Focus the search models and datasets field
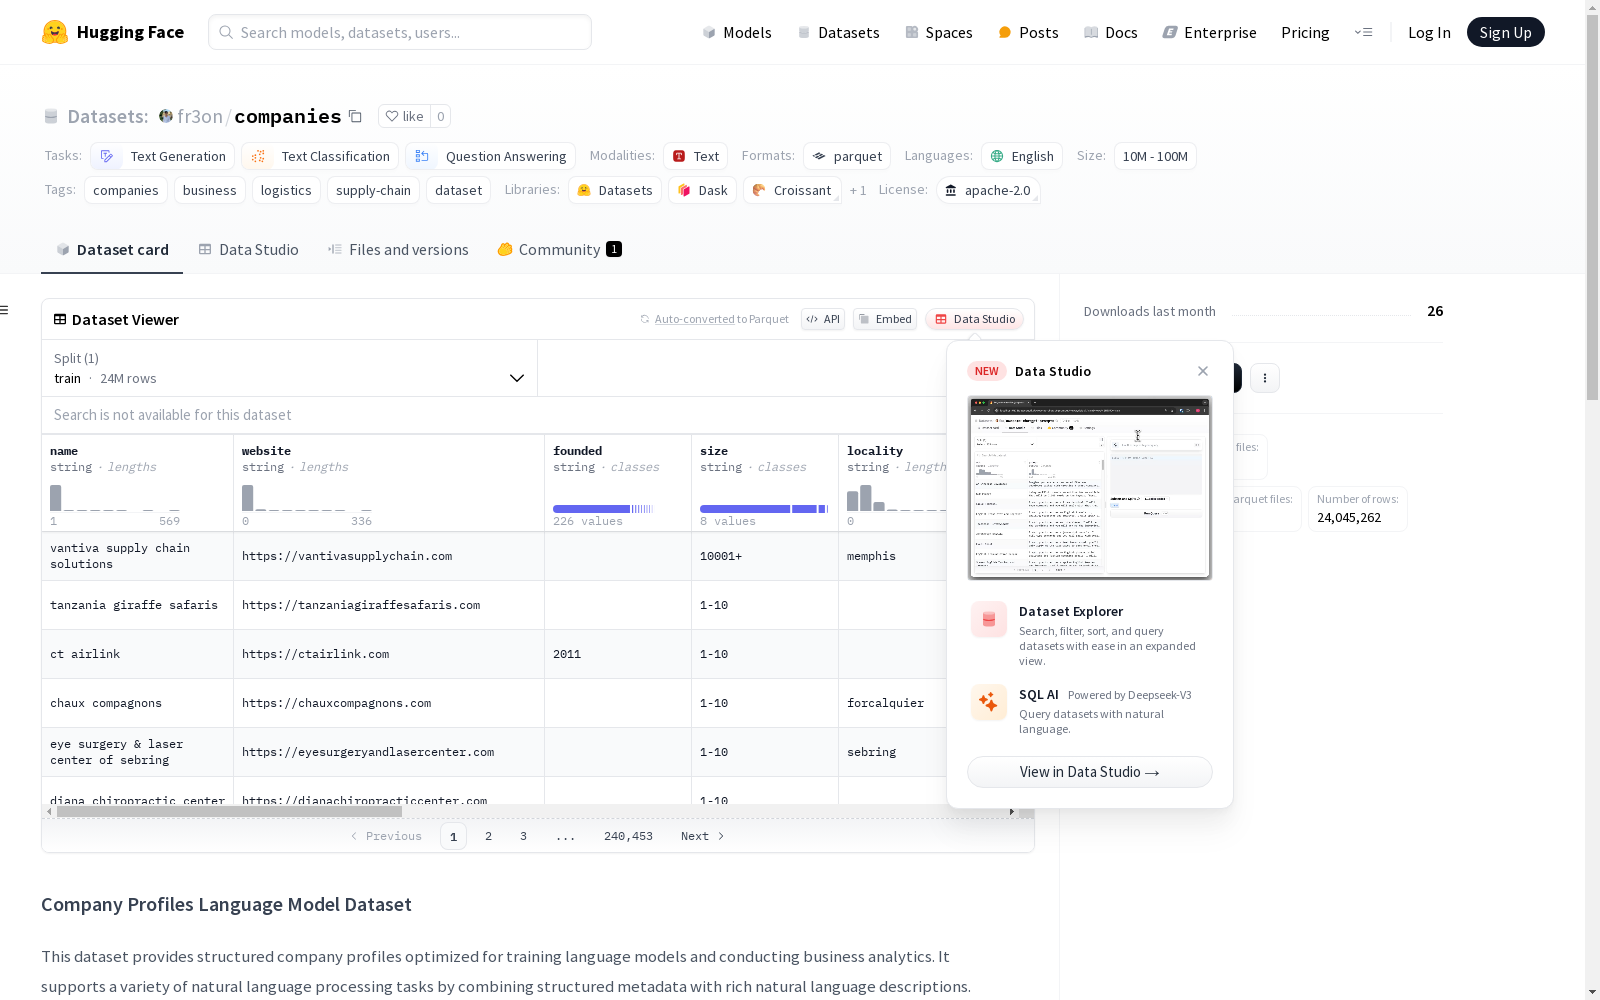The height and width of the screenshot is (1000, 1600). coord(400,32)
